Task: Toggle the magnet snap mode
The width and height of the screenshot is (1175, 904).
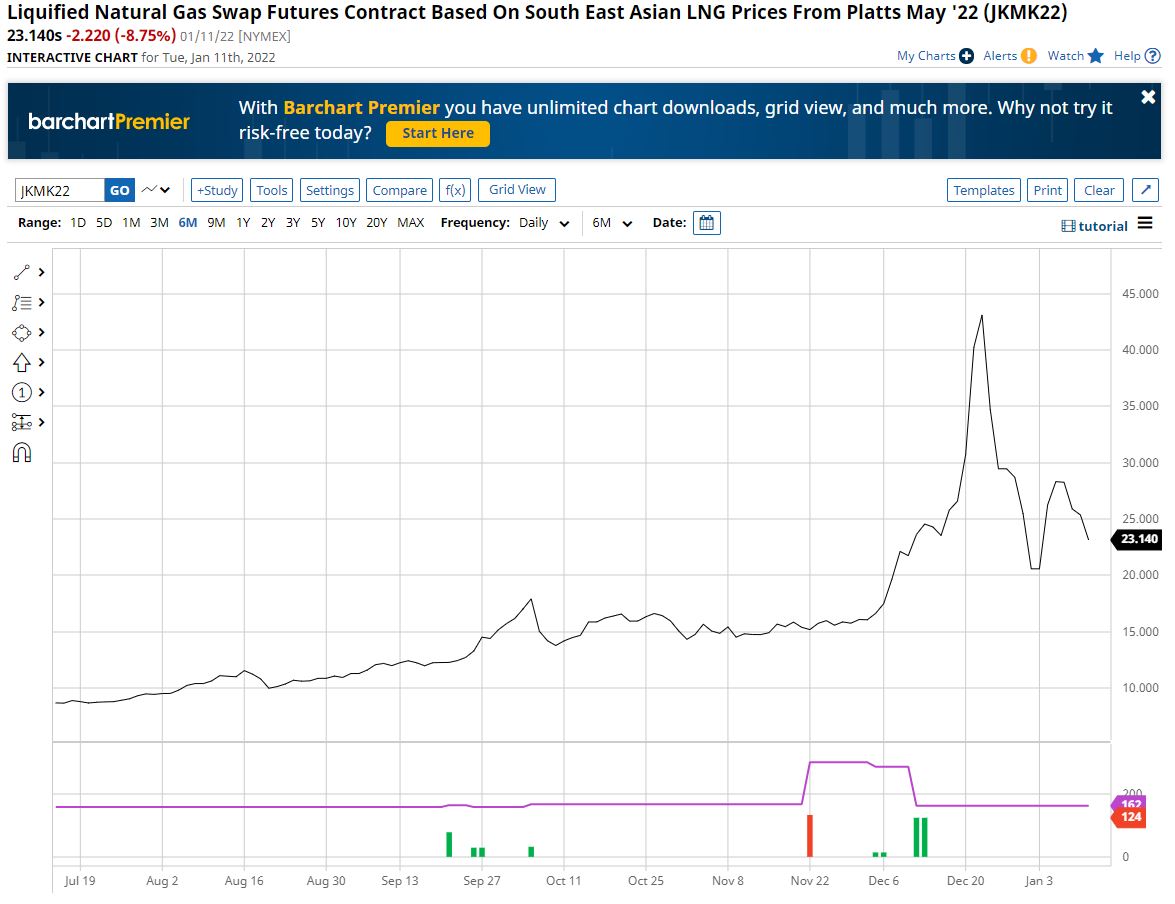Action: click(22, 453)
